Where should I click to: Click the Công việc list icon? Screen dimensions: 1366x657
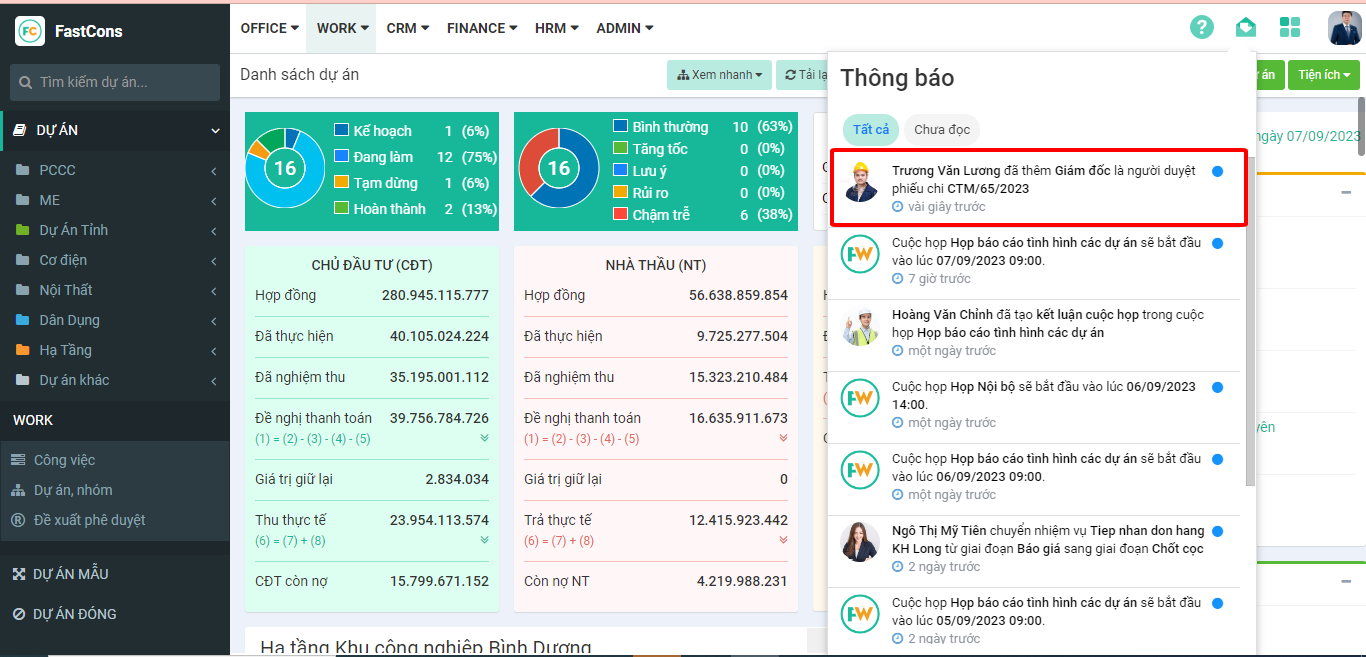coord(18,460)
